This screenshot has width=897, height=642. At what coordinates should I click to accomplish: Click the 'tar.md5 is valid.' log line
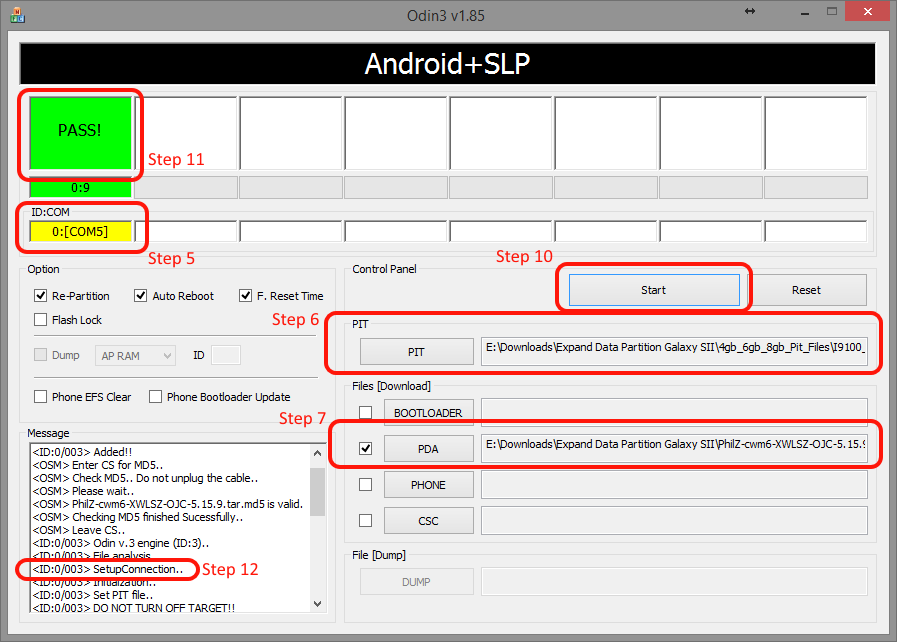(168, 504)
